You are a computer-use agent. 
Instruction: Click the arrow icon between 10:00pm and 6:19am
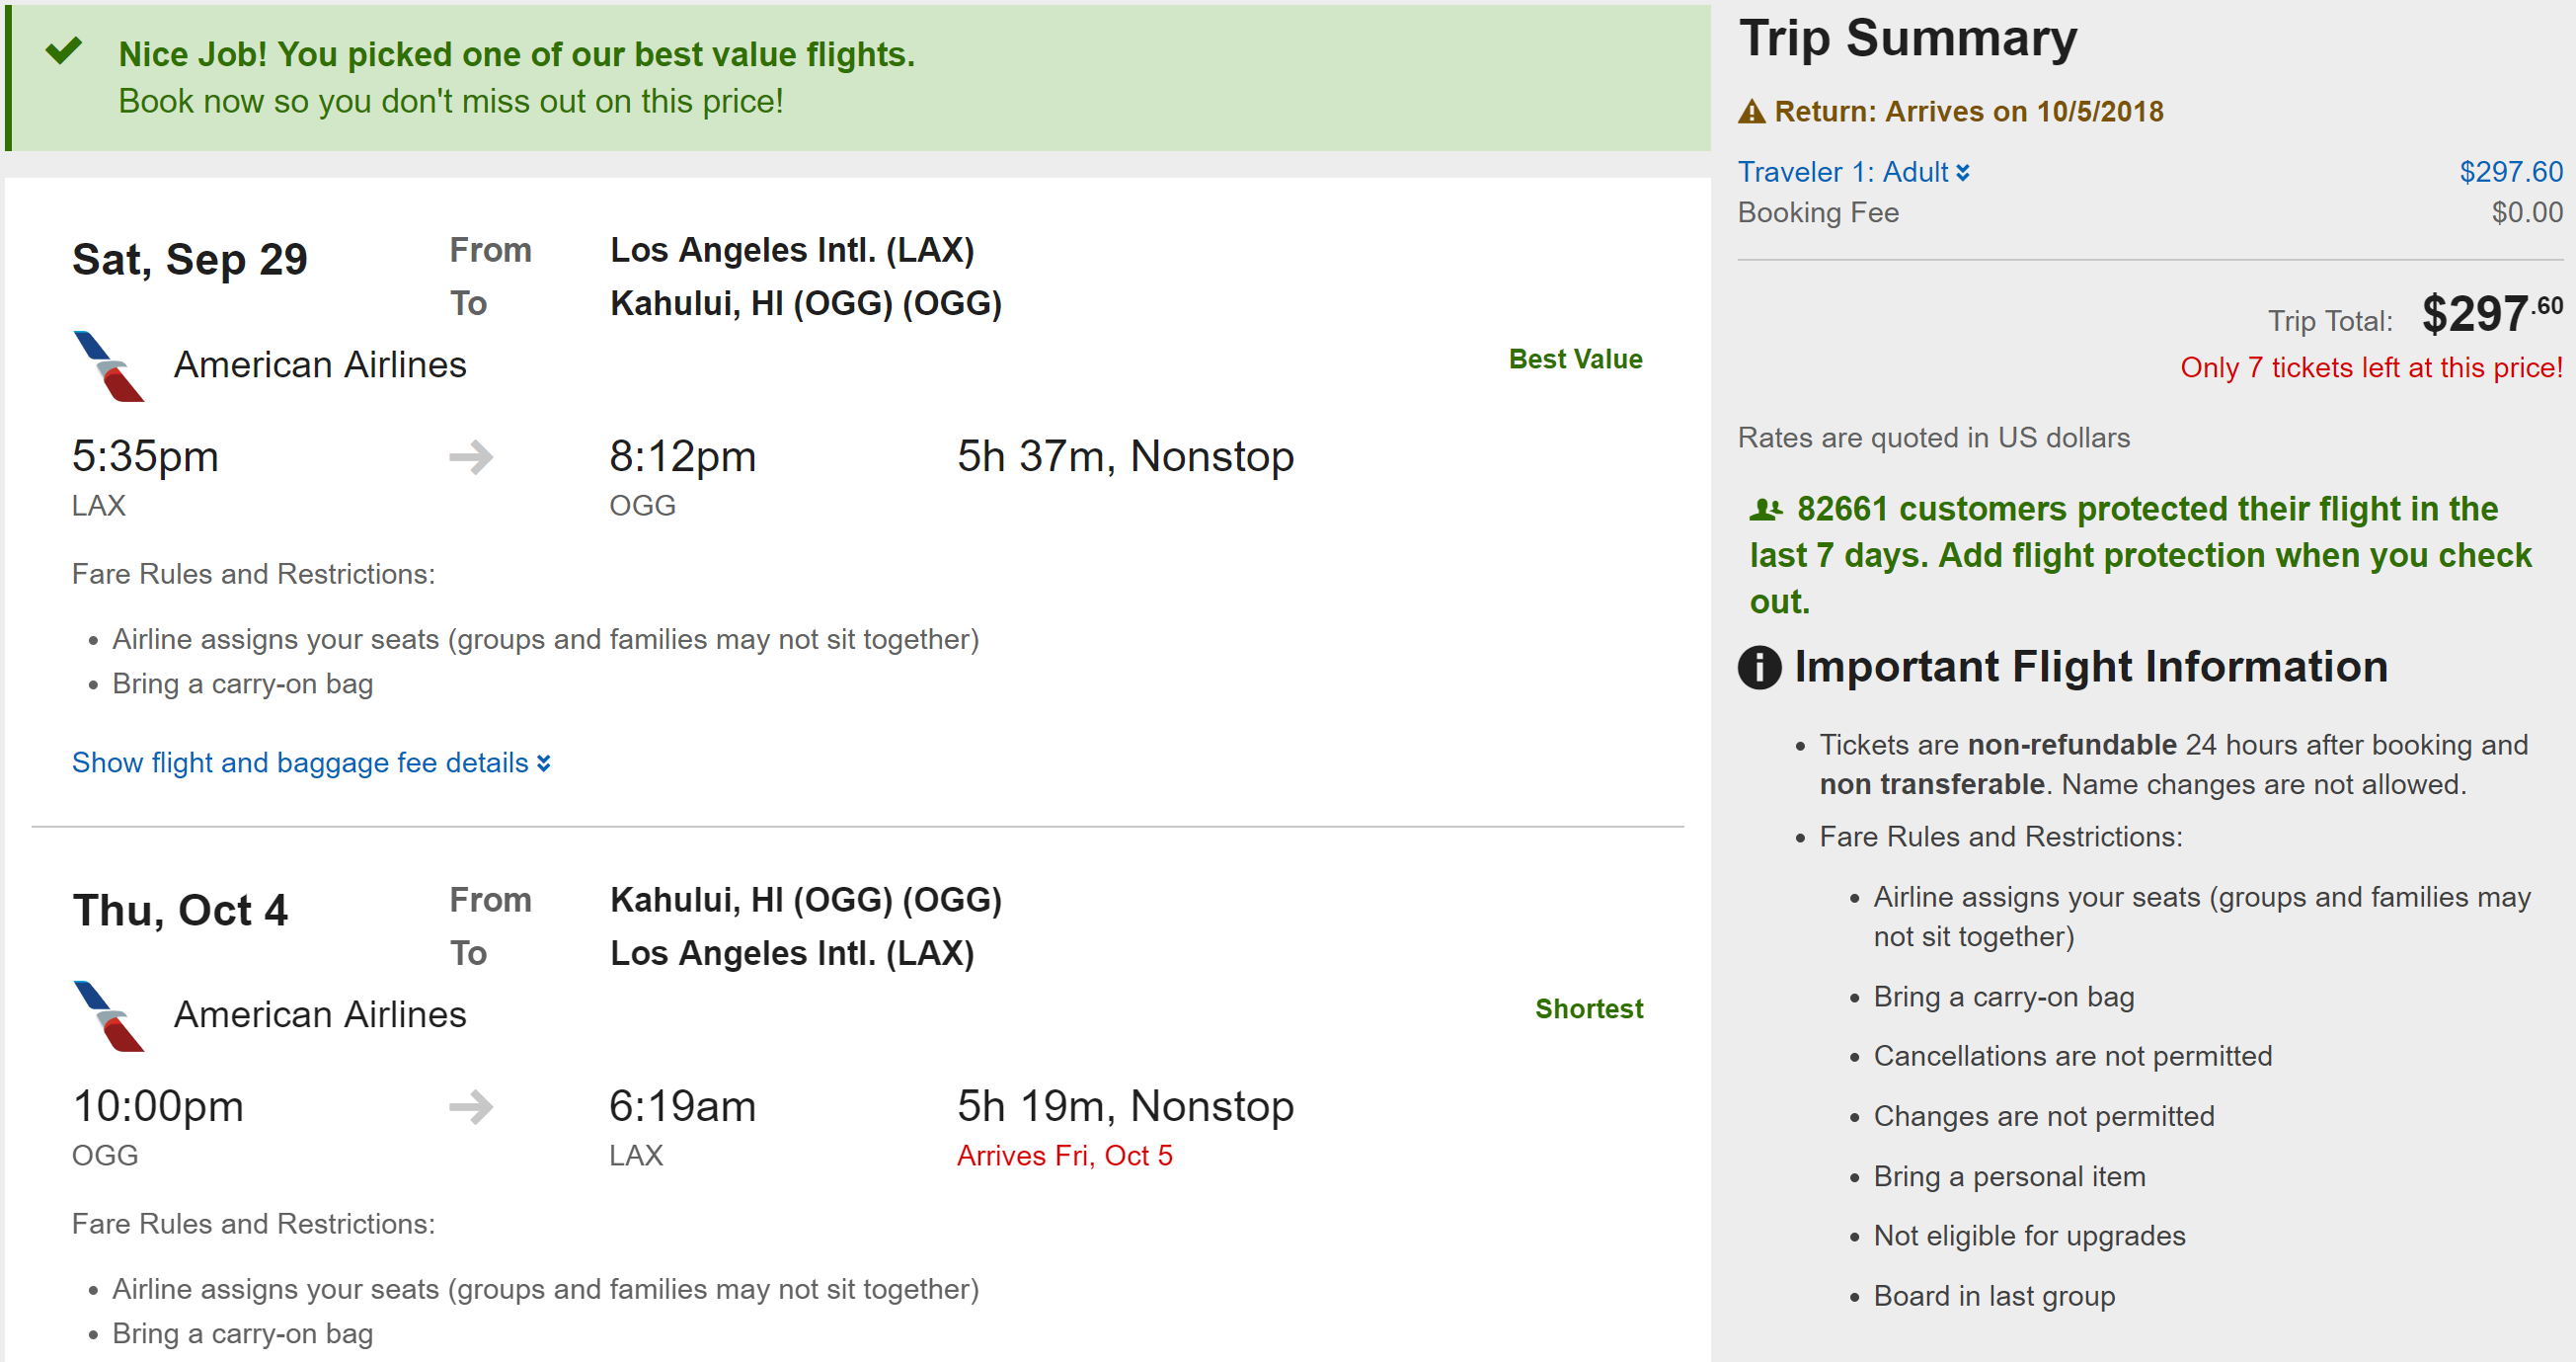coord(471,1107)
